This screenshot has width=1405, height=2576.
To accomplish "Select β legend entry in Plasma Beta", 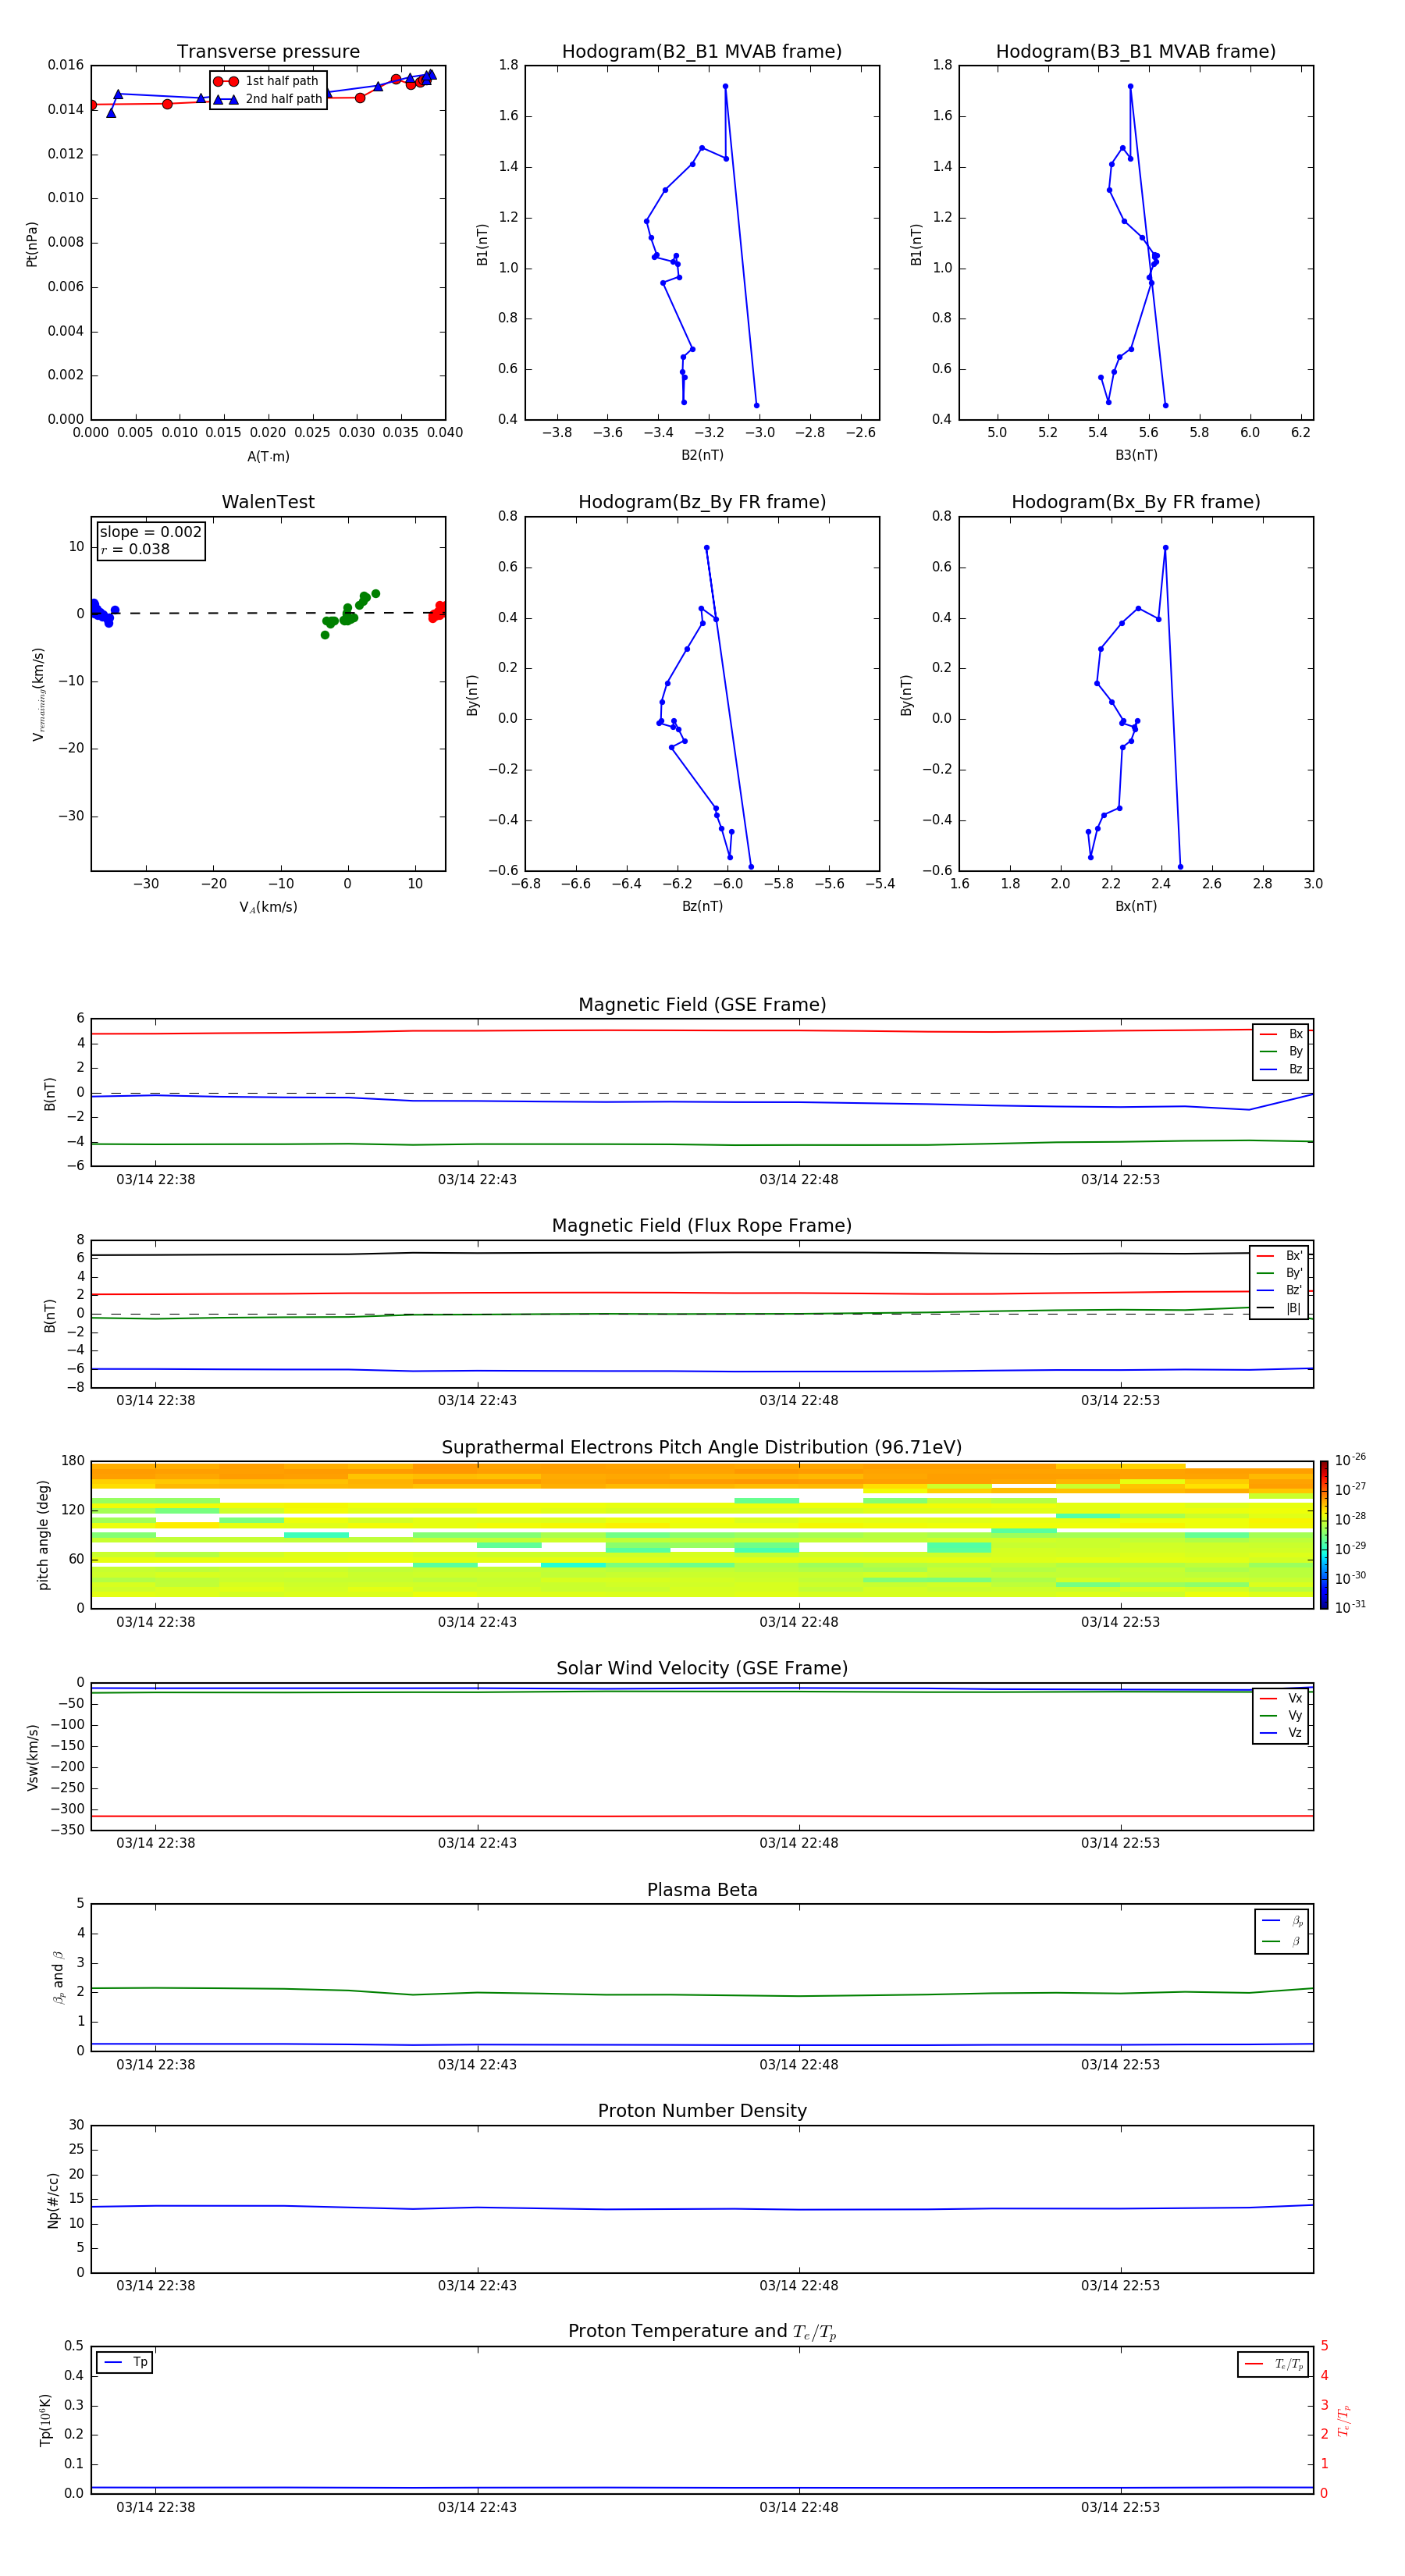I will point(1283,1942).
